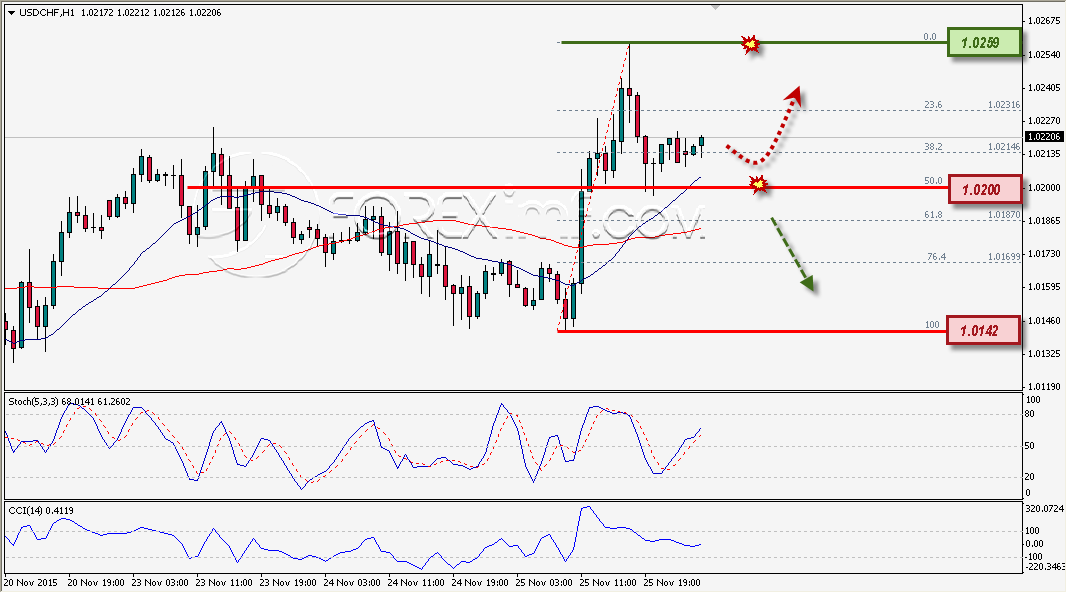The height and width of the screenshot is (593, 1067).
Task: Click the 20 Nov 2015 time label
Action: (31, 583)
